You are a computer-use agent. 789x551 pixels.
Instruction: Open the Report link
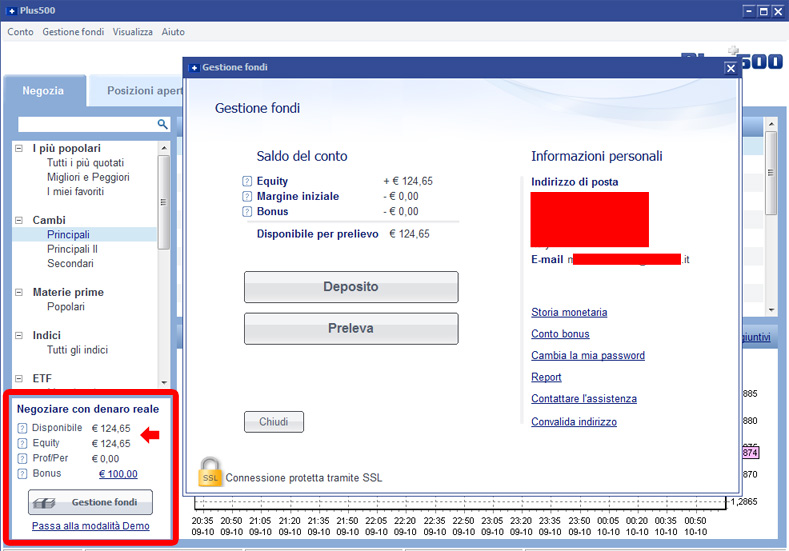point(546,377)
